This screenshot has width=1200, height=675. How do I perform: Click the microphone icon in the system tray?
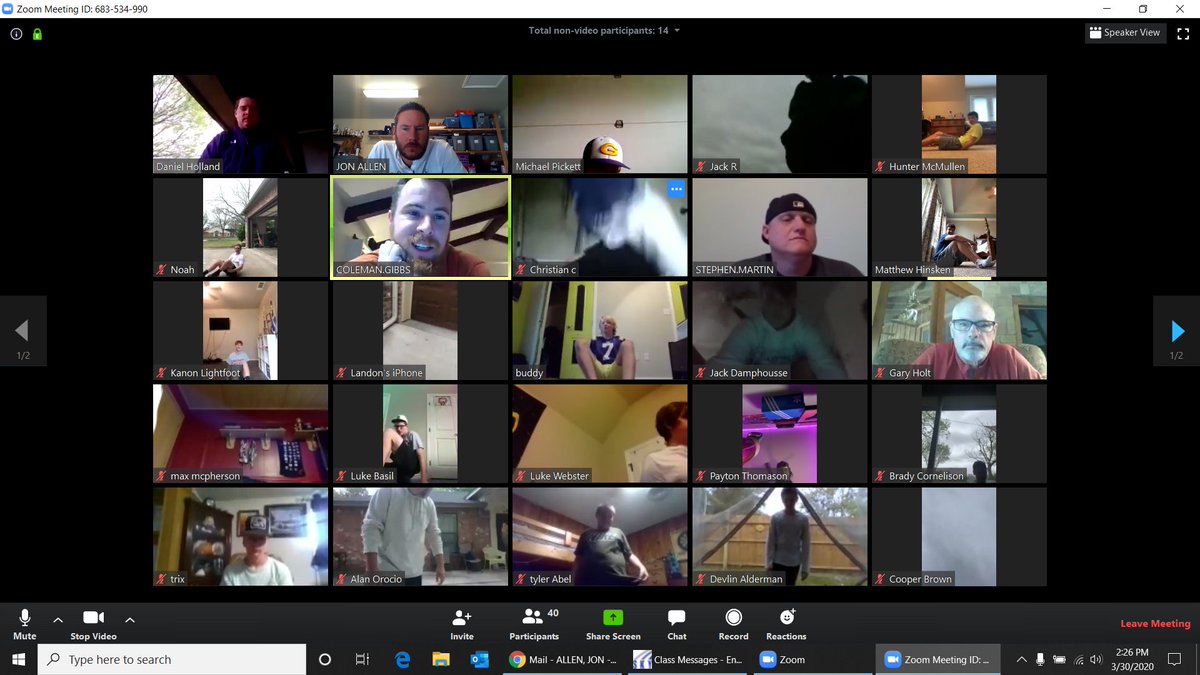tap(1040, 659)
